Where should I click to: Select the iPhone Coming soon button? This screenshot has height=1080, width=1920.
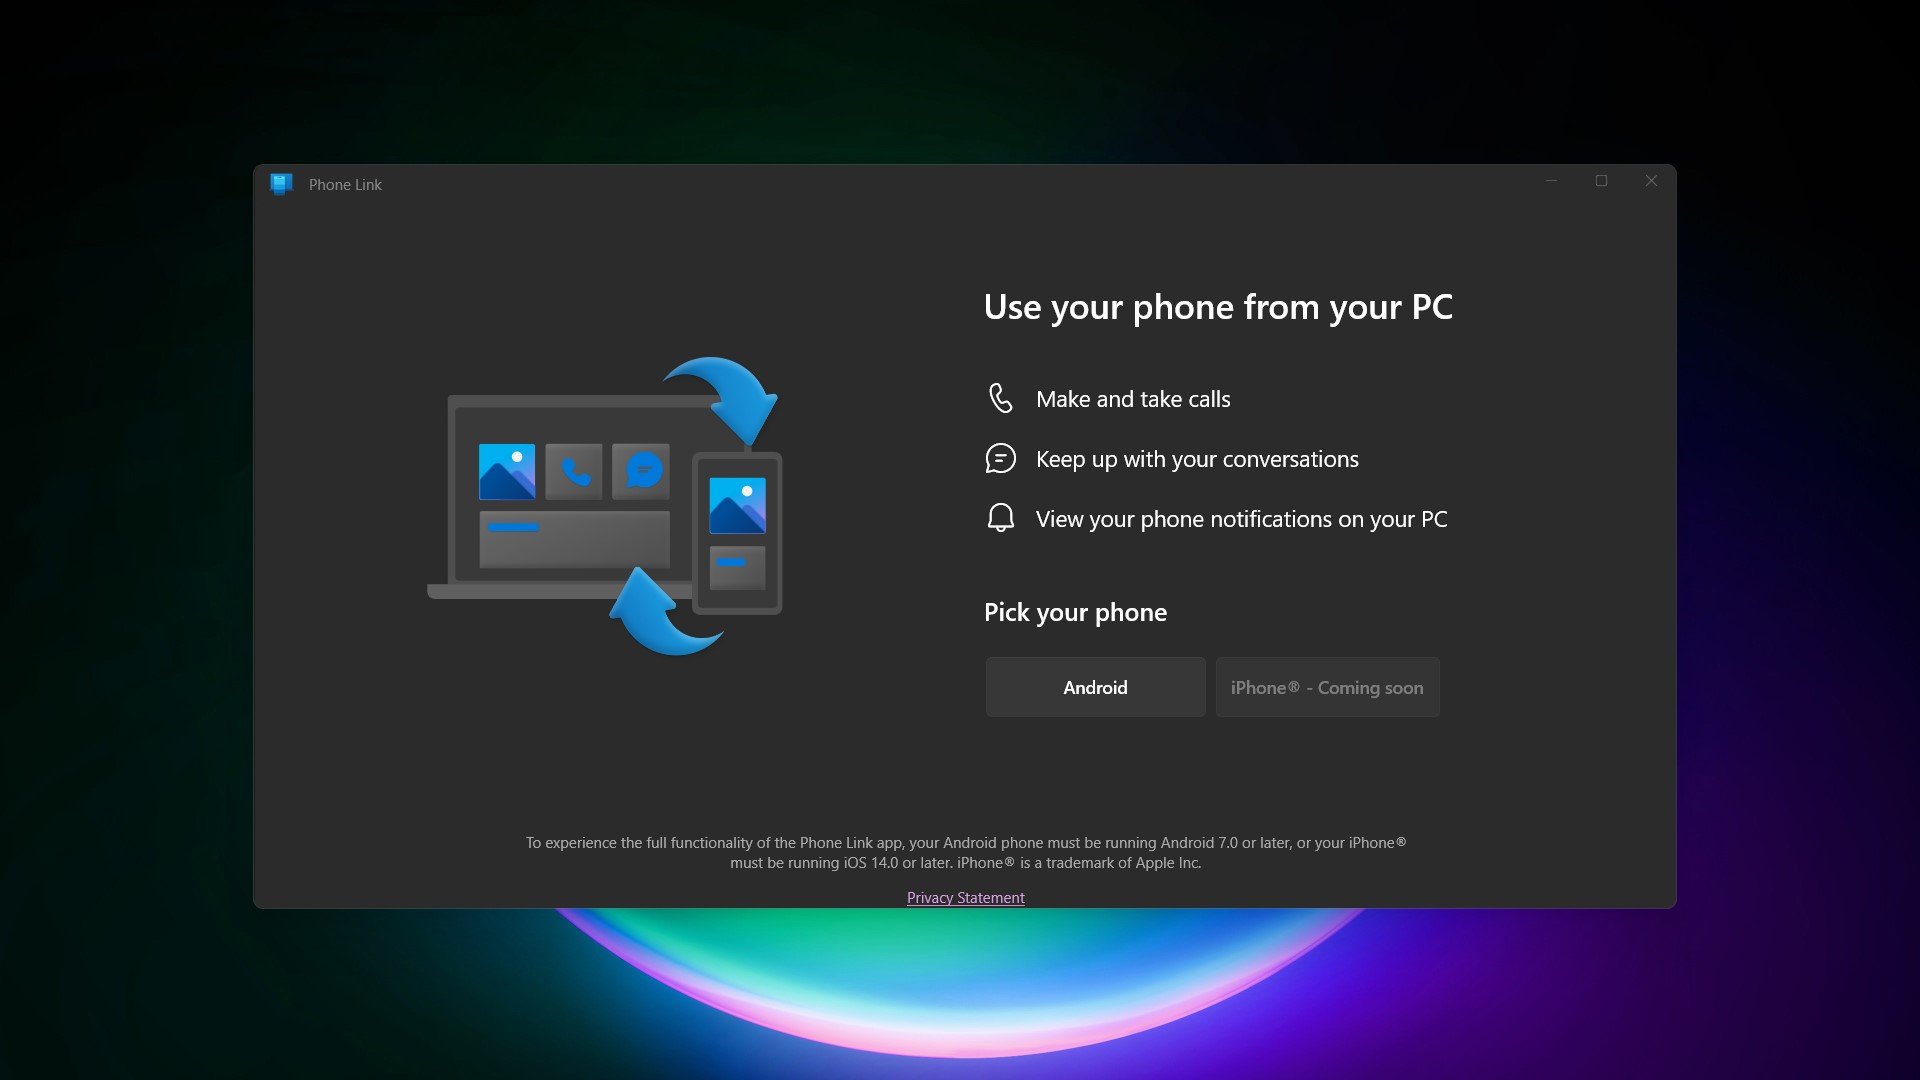point(1327,687)
